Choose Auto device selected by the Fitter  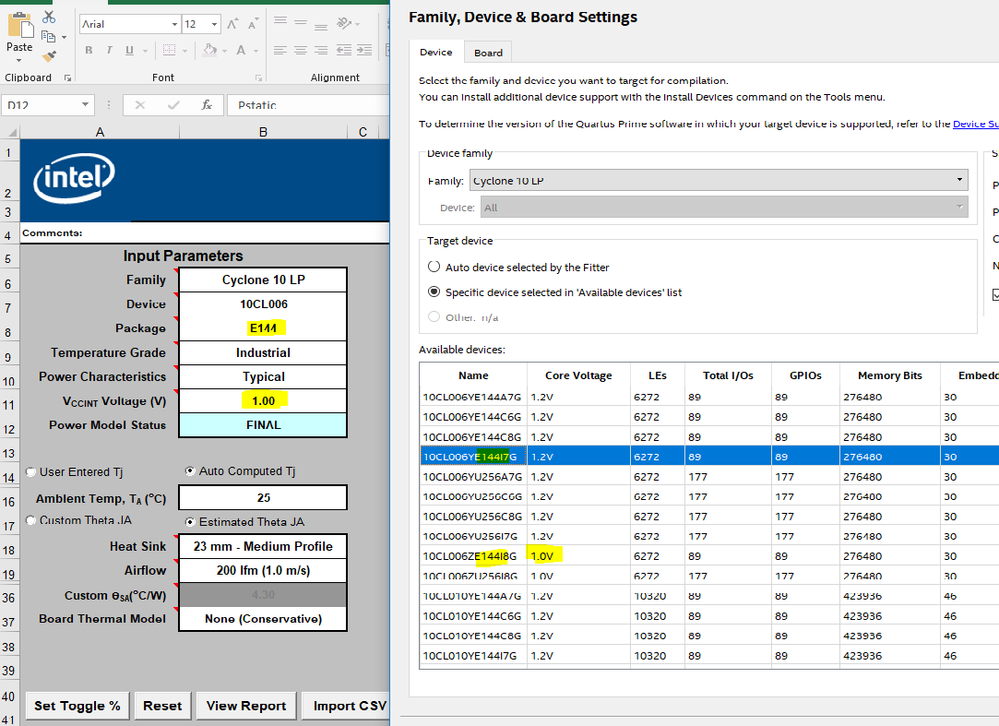(434, 267)
